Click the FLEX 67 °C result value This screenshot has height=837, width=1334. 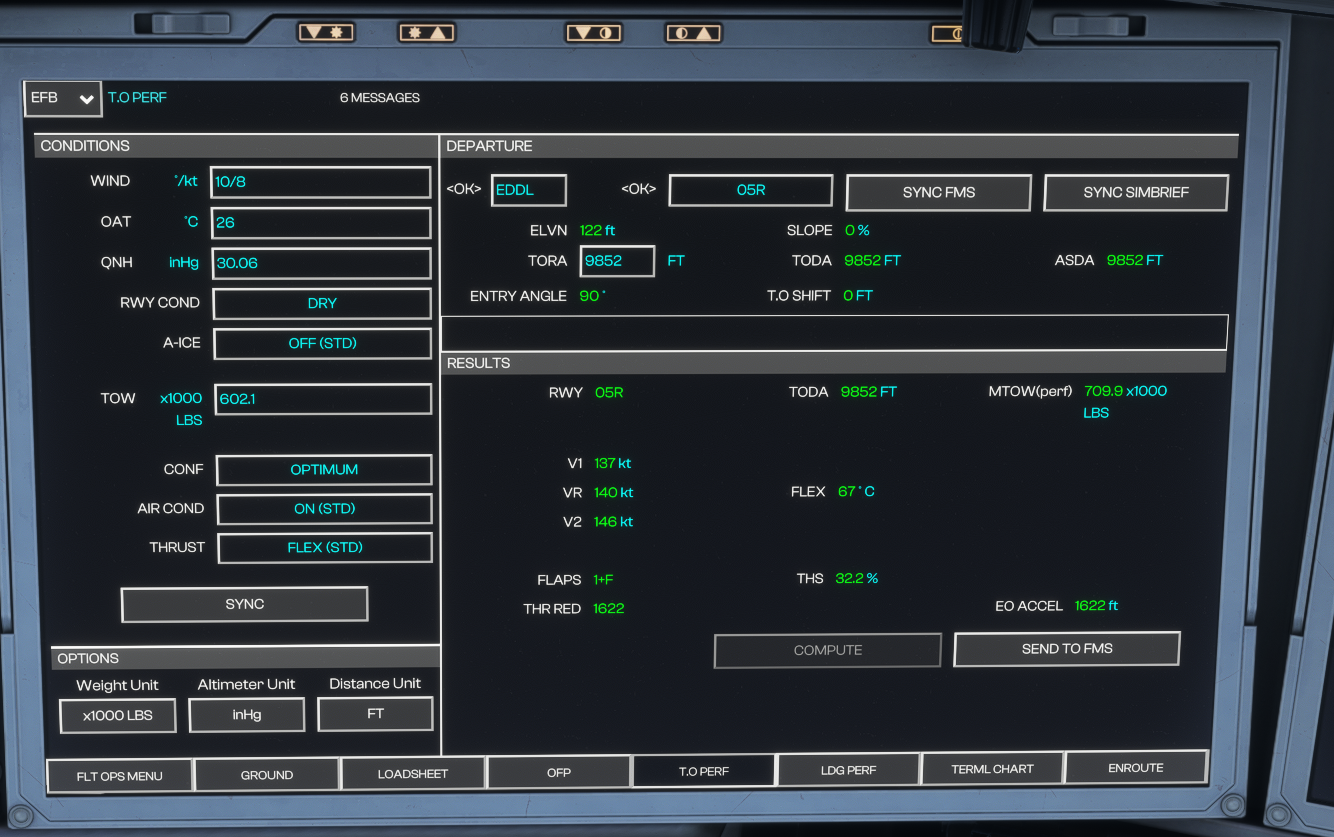pos(856,492)
